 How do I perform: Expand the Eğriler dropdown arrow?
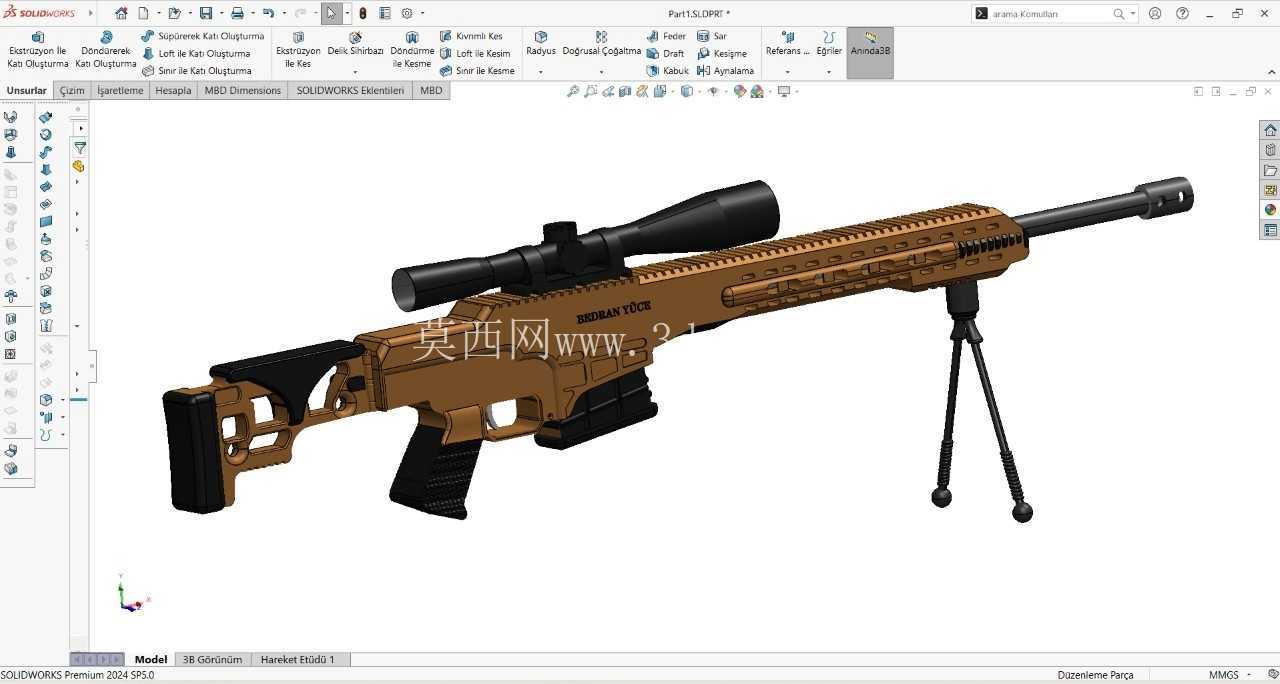pos(829,72)
